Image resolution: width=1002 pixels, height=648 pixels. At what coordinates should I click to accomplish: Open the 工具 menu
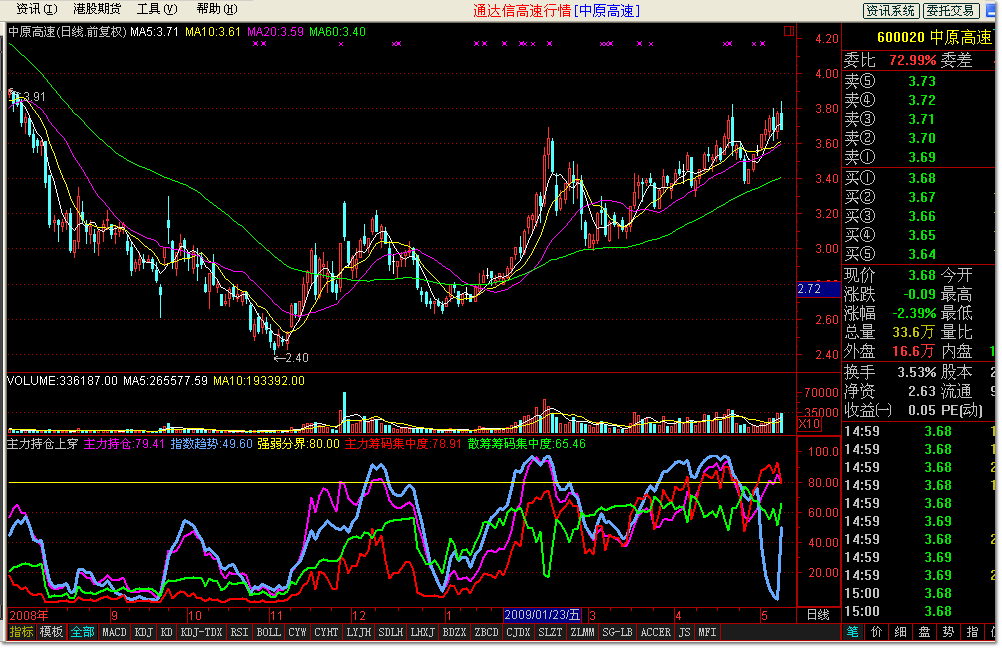click(157, 9)
